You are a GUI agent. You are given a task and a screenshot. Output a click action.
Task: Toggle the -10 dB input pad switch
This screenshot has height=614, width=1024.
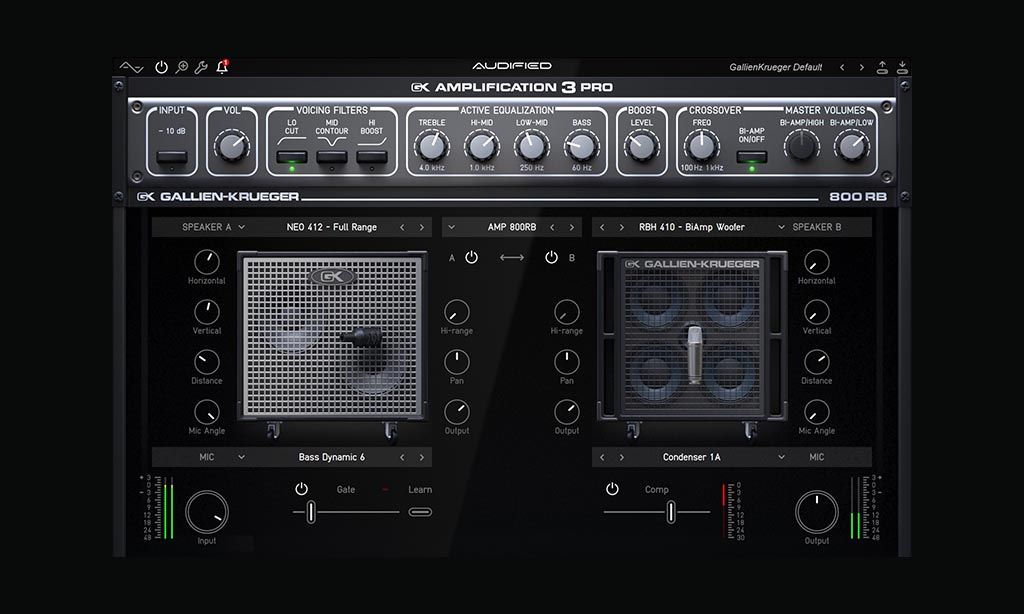point(172,157)
